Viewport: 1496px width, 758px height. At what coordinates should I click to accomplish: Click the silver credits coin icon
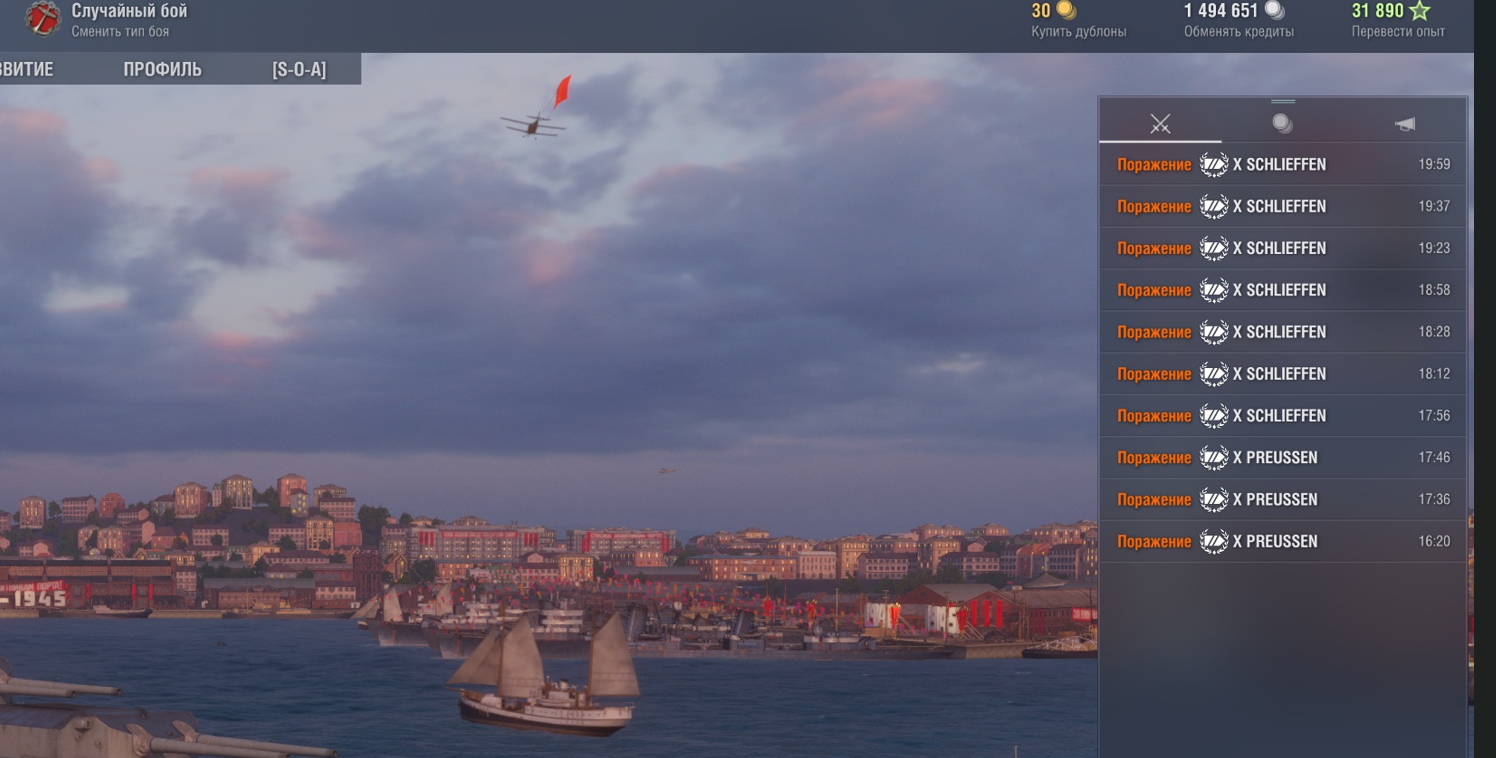(x=1274, y=11)
